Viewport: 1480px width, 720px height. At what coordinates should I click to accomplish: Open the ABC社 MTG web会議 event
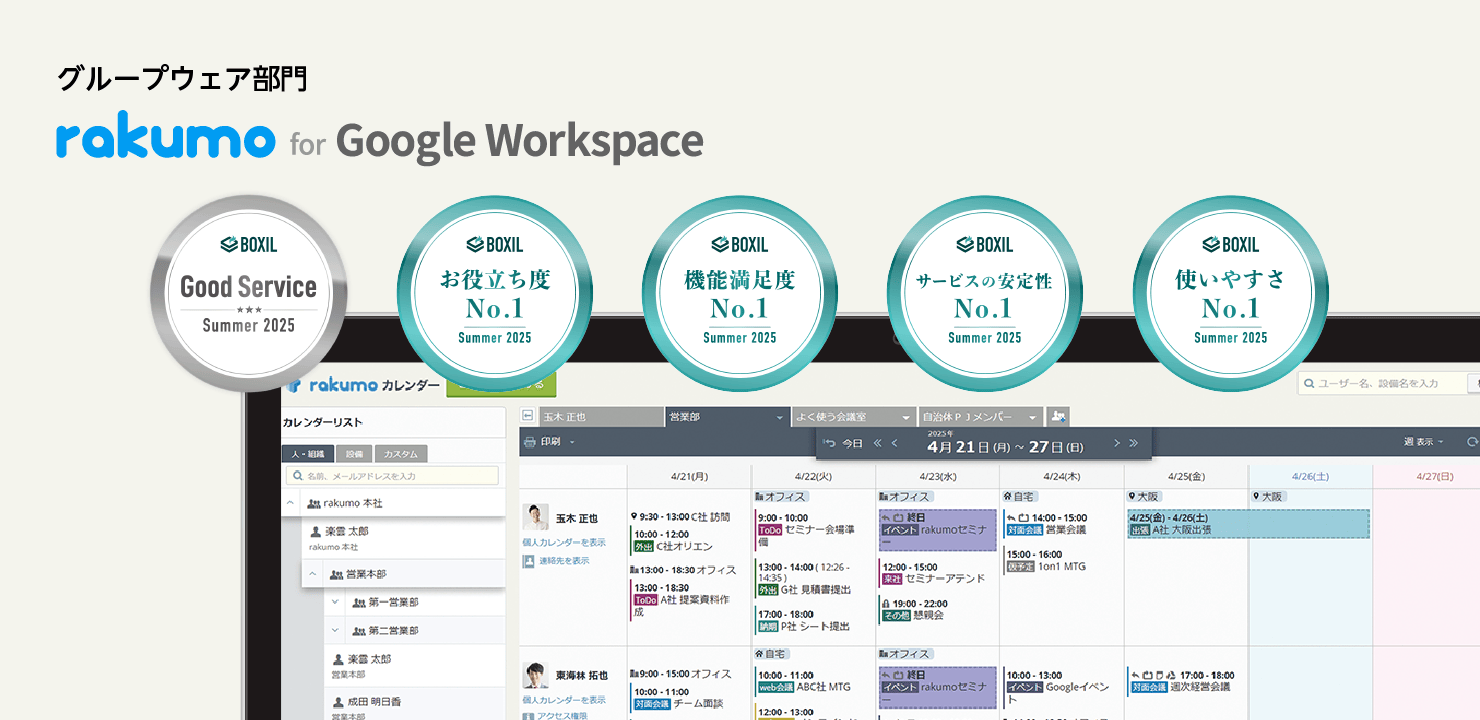[801, 681]
